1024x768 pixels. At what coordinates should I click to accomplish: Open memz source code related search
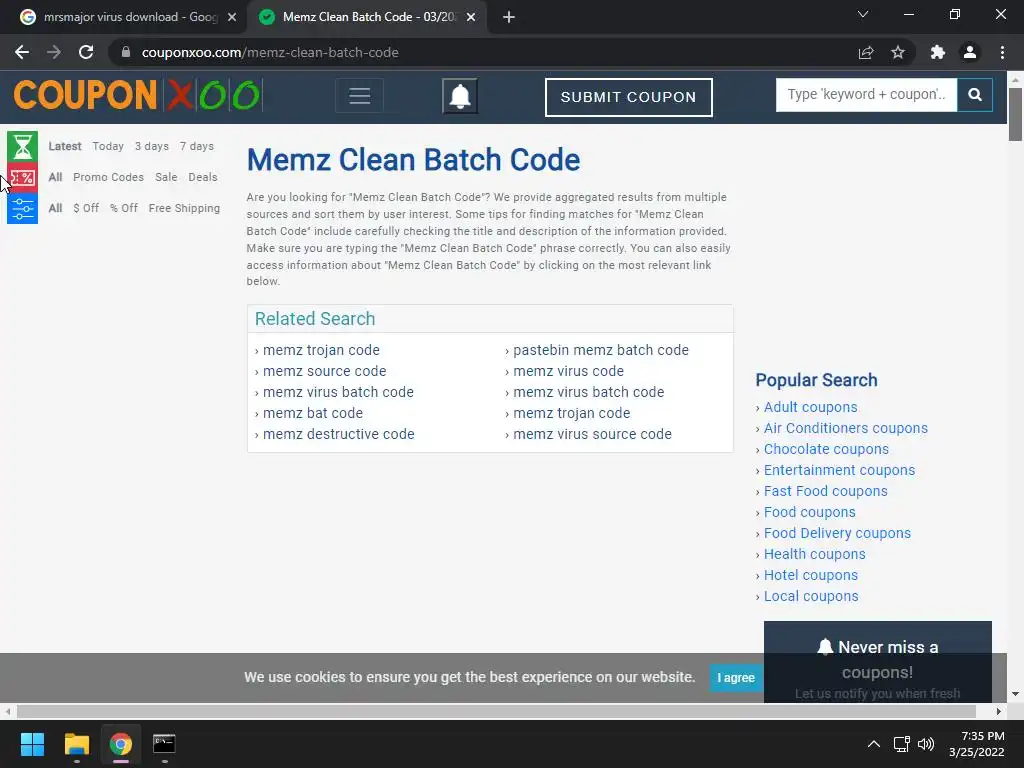(325, 371)
